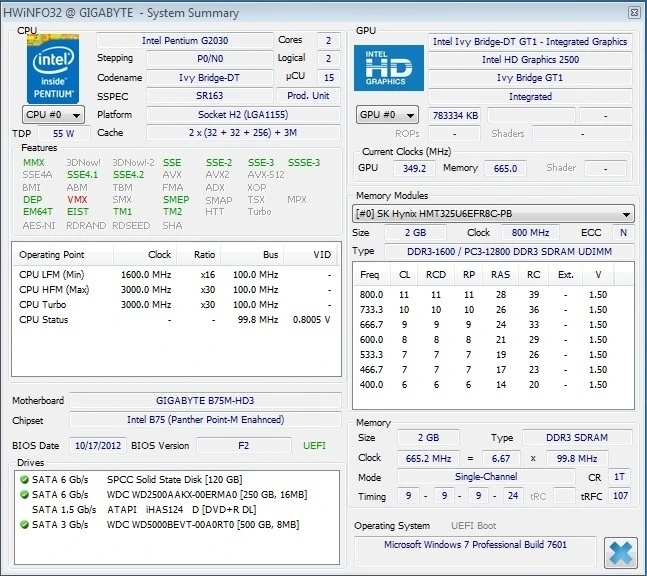Click the RAS column header

[501, 274]
